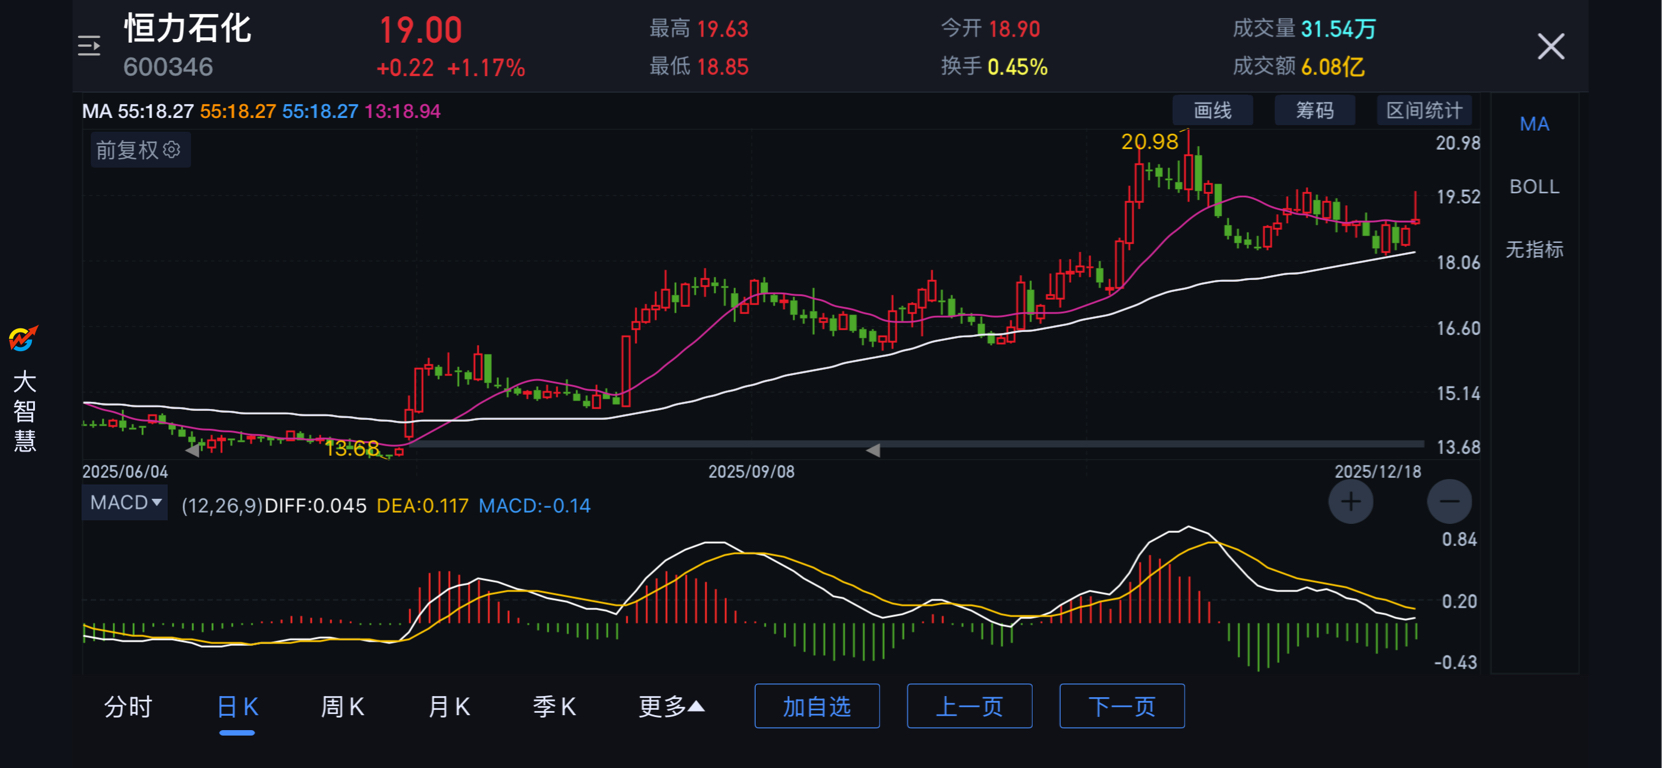
Task: Zoom in chart with plus button
Action: pyautogui.click(x=1350, y=502)
